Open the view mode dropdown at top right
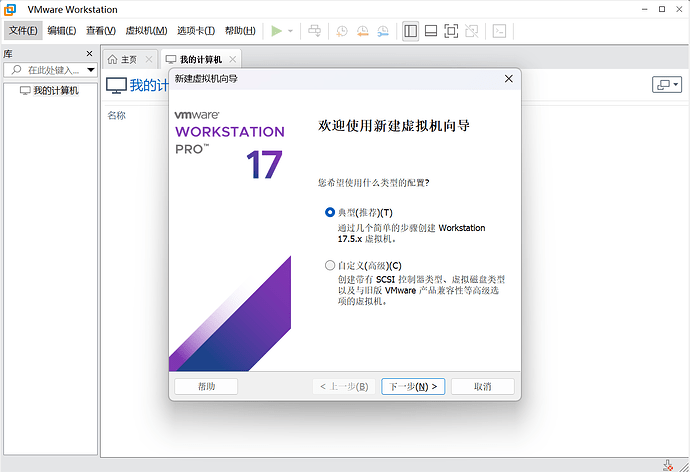 point(667,84)
